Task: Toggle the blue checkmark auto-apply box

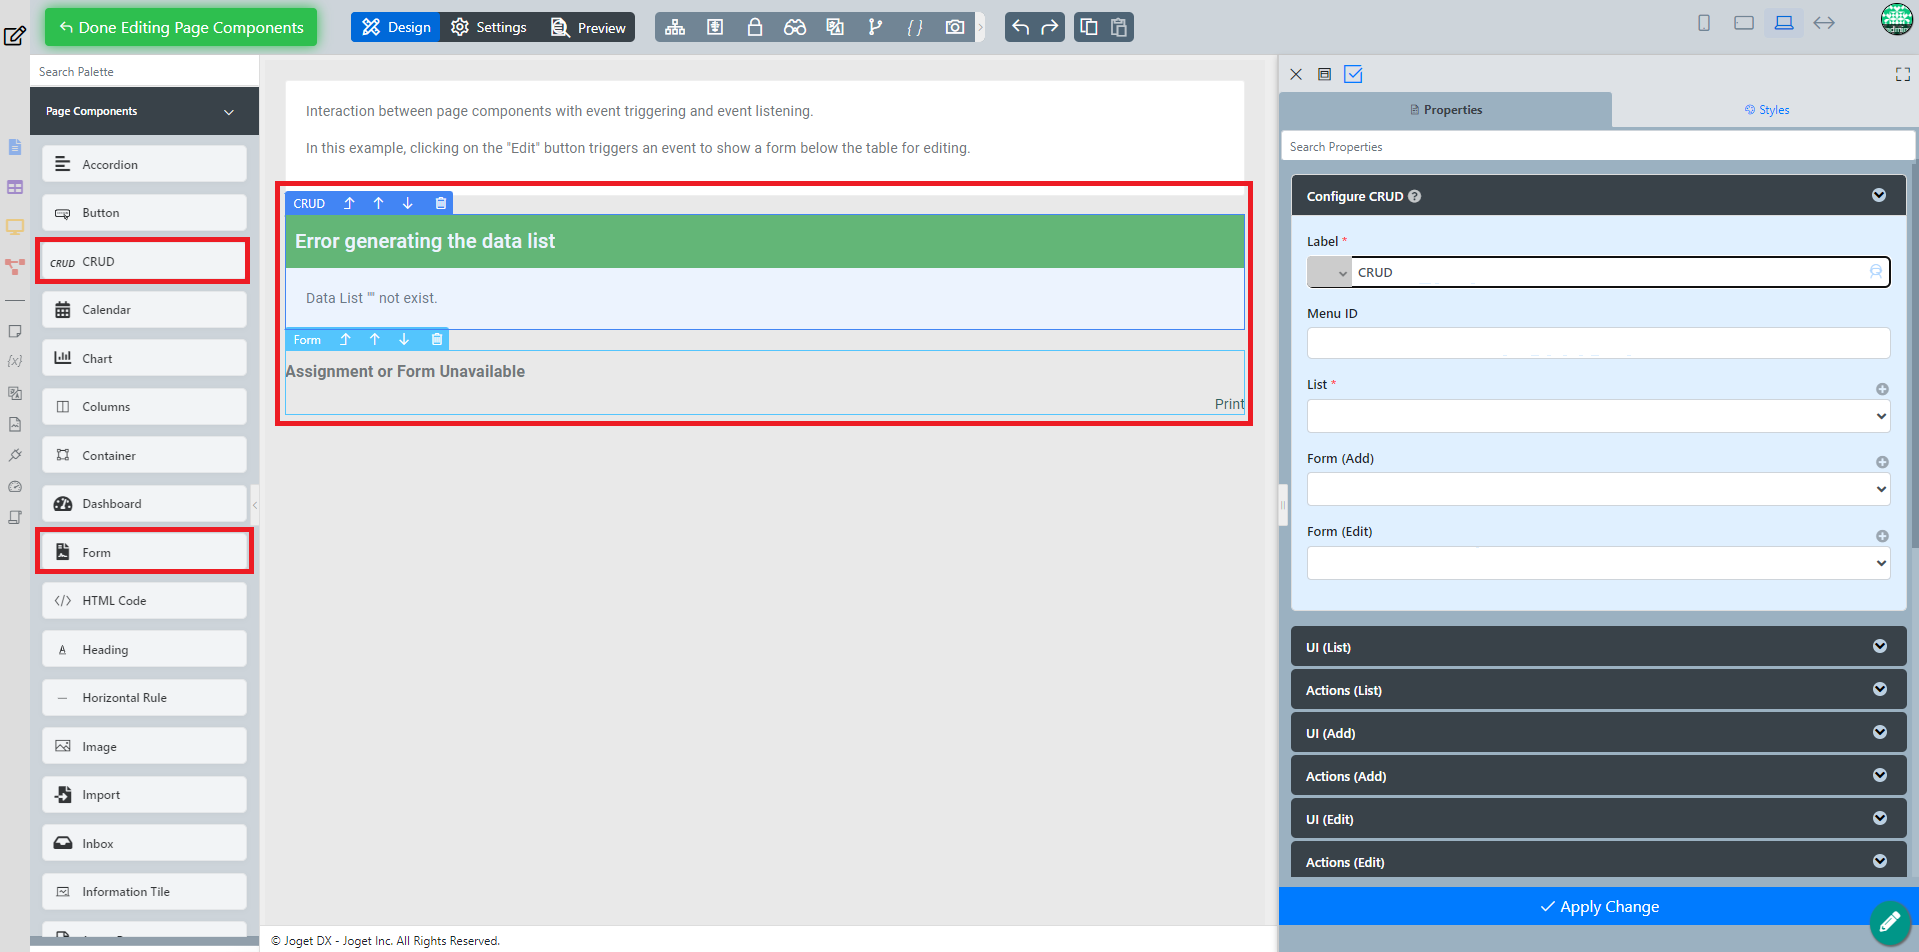Action: click(1353, 74)
